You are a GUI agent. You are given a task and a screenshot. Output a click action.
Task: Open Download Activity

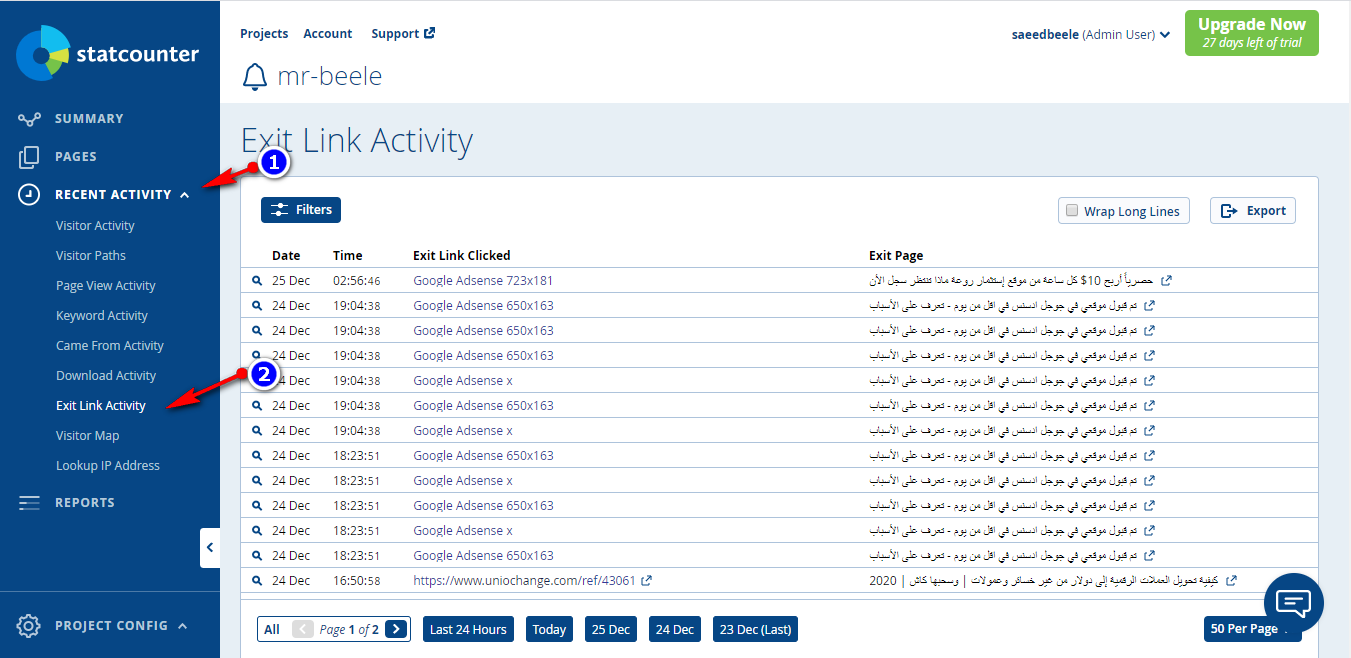pos(106,376)
